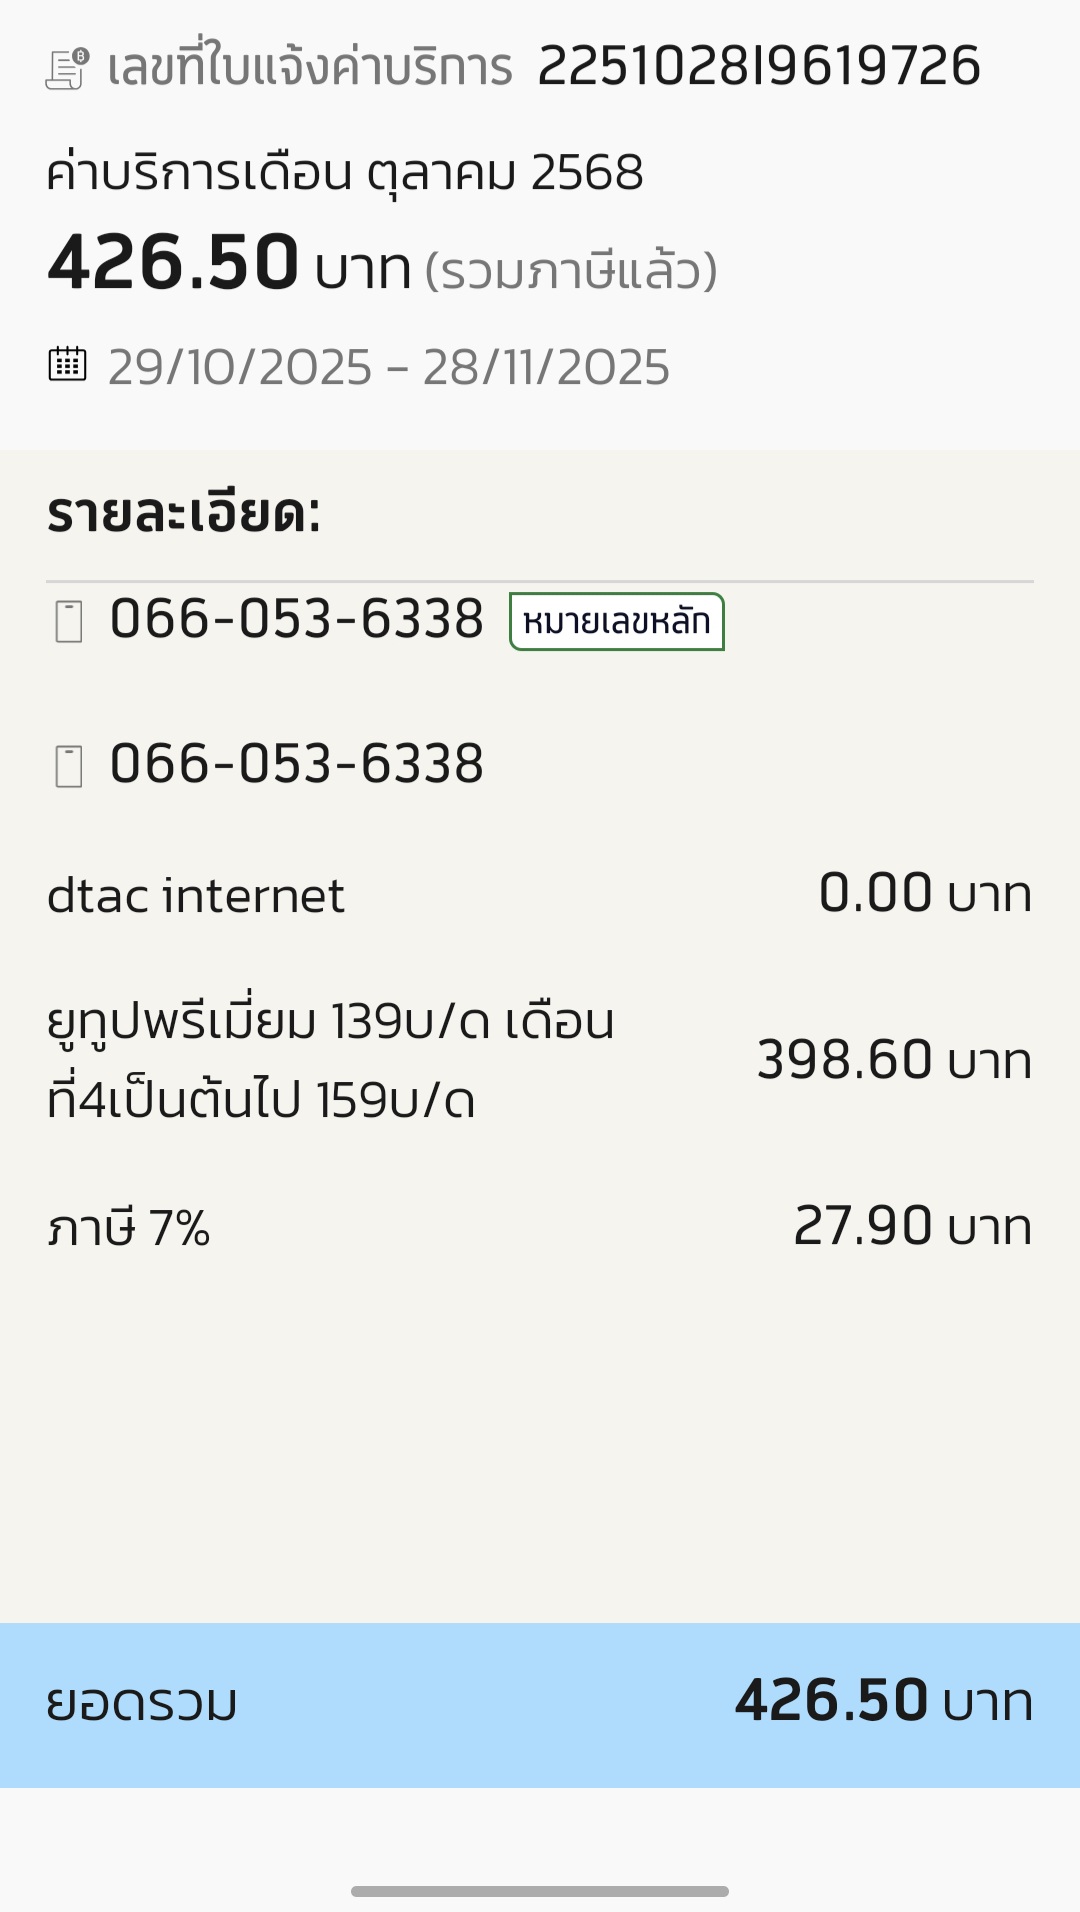This screenshot has height=1912, width=1080.
Task: Tap the 426.50 บาท total in blue bar
Action: [884, 1701]
